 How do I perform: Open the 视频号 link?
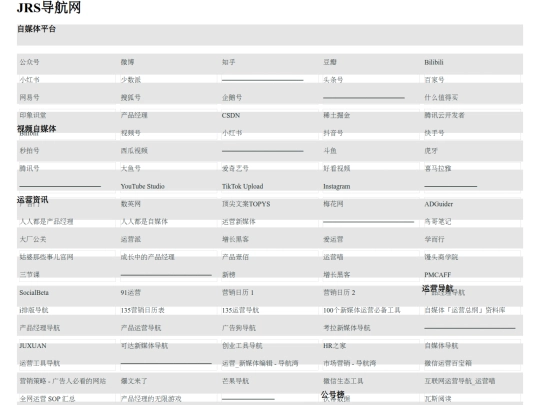131,133
